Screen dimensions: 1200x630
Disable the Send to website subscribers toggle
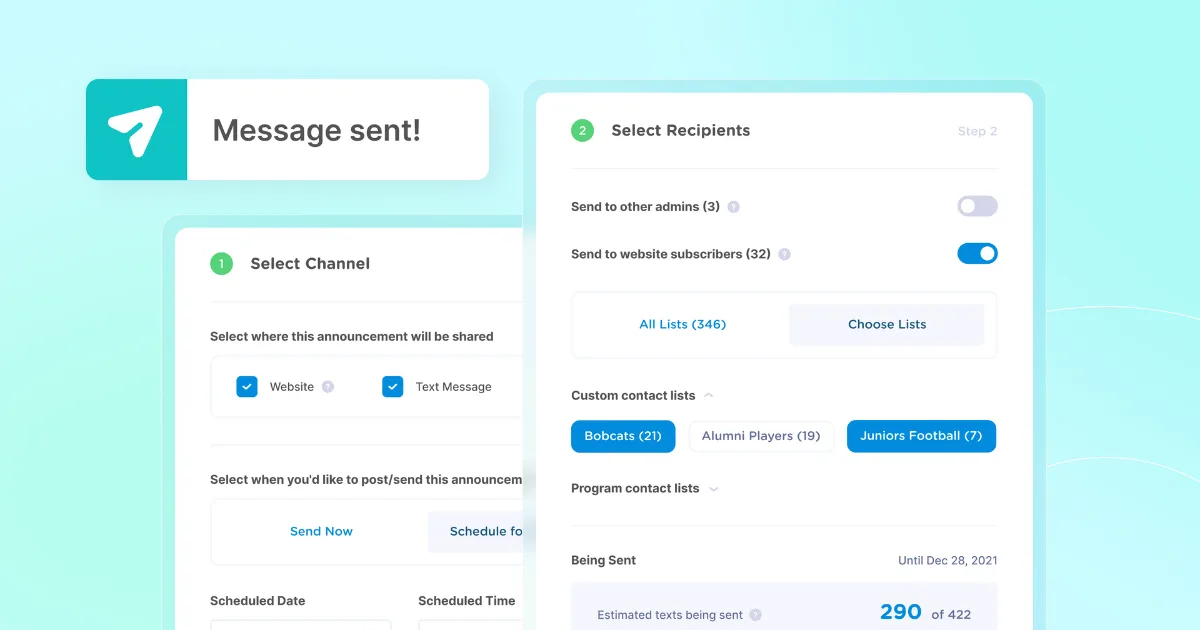[977, 253]
